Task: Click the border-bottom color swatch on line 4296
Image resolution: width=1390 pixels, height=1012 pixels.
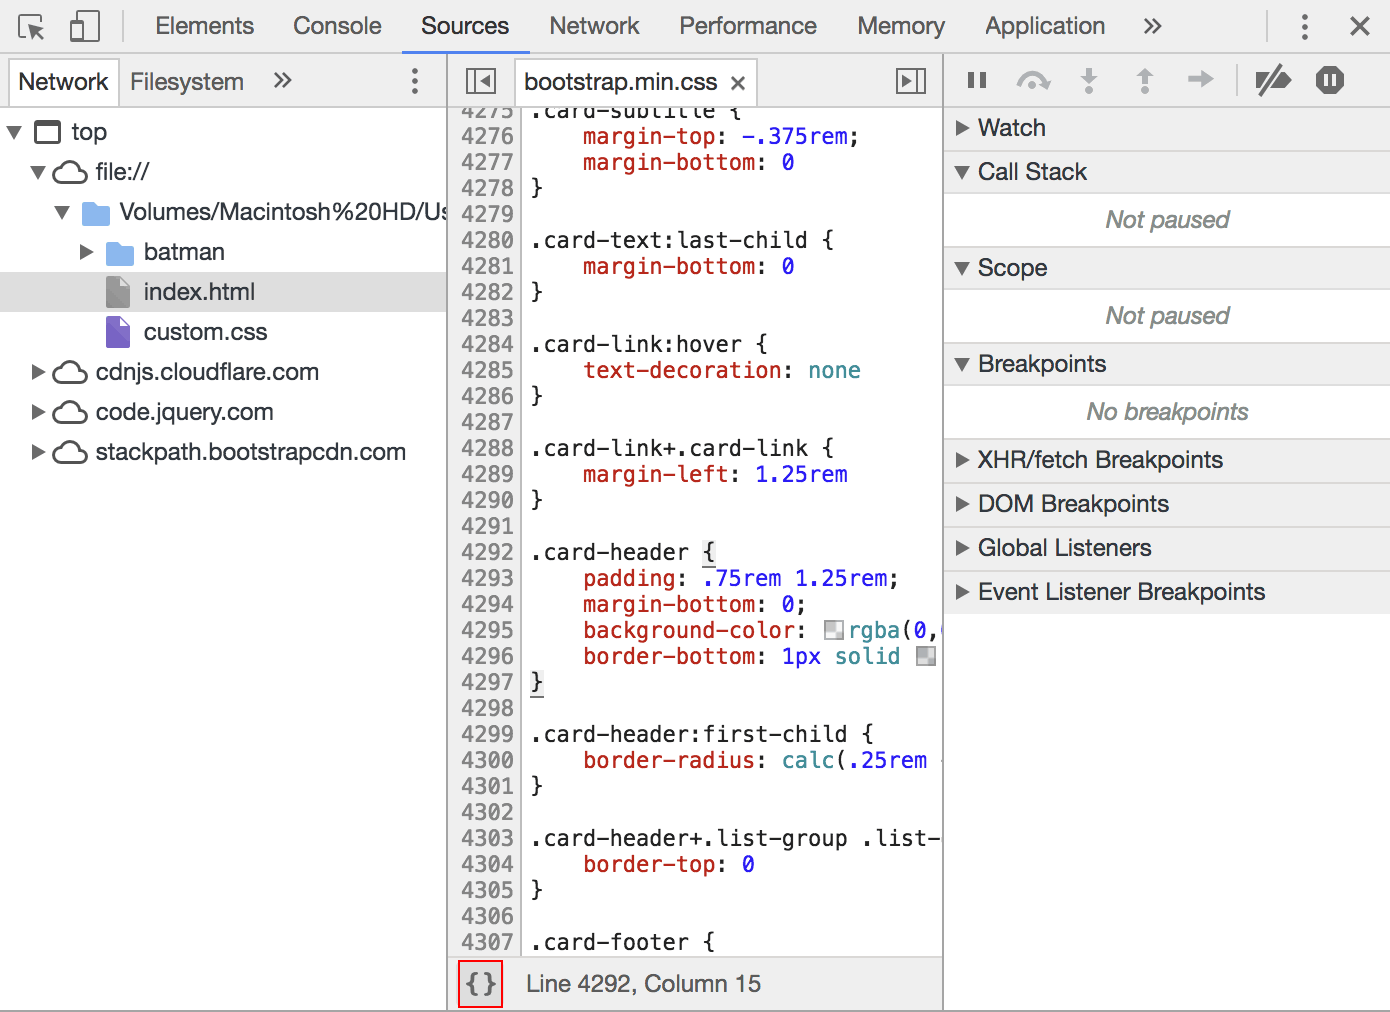Action: [926, 656]
